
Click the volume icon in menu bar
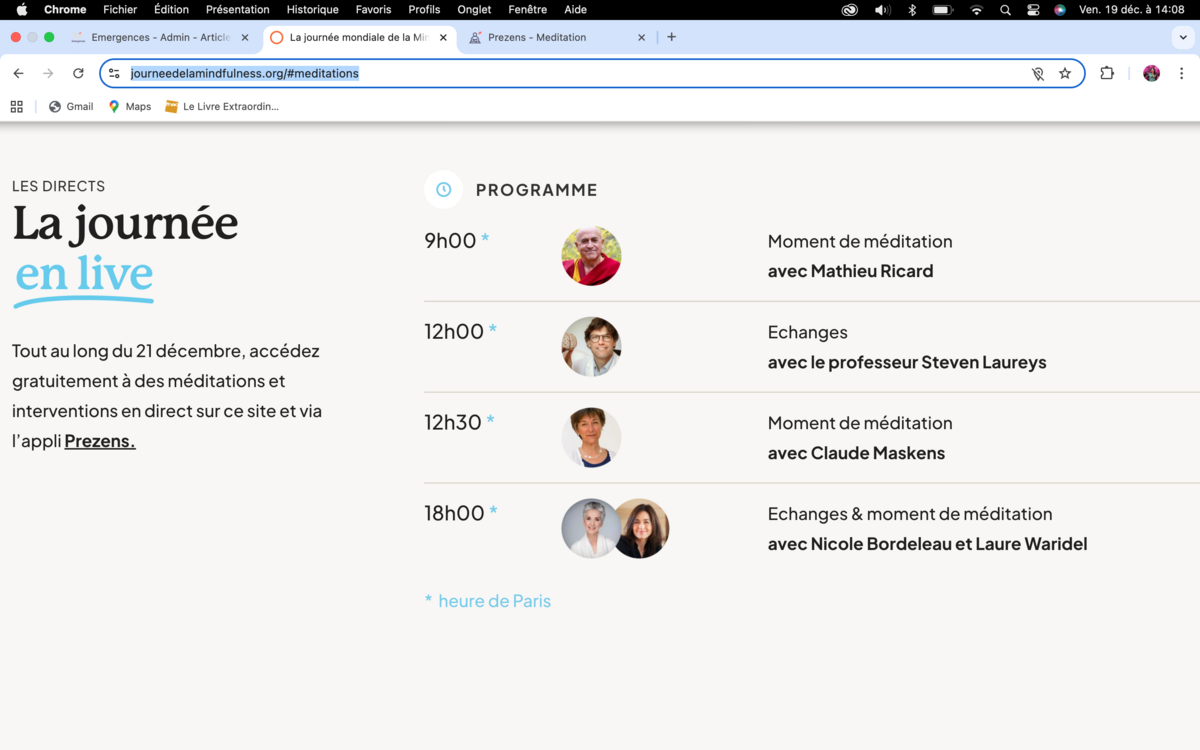[x=881, y=10]
